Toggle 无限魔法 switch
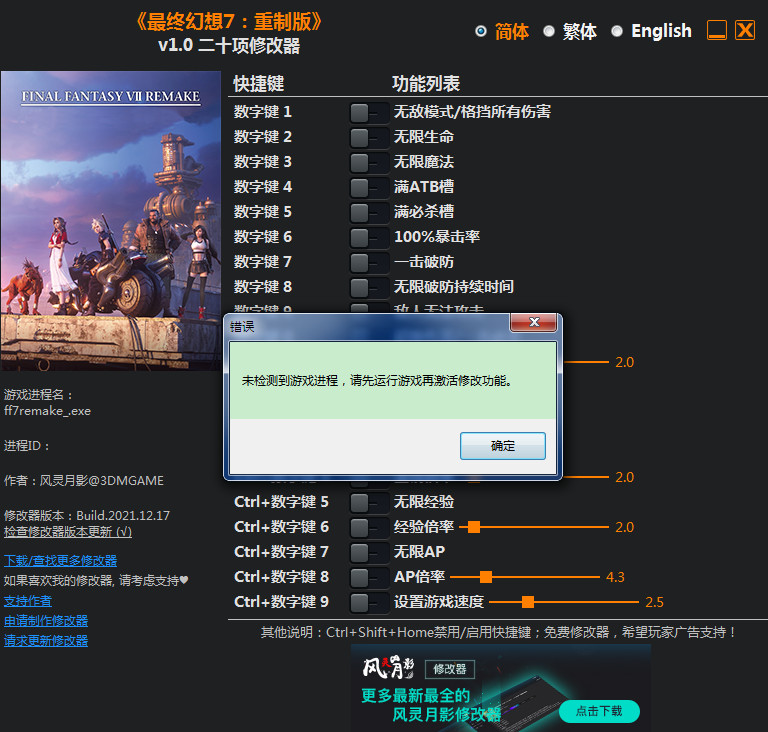This screenshot has width=768, height=732. point(369,163)
